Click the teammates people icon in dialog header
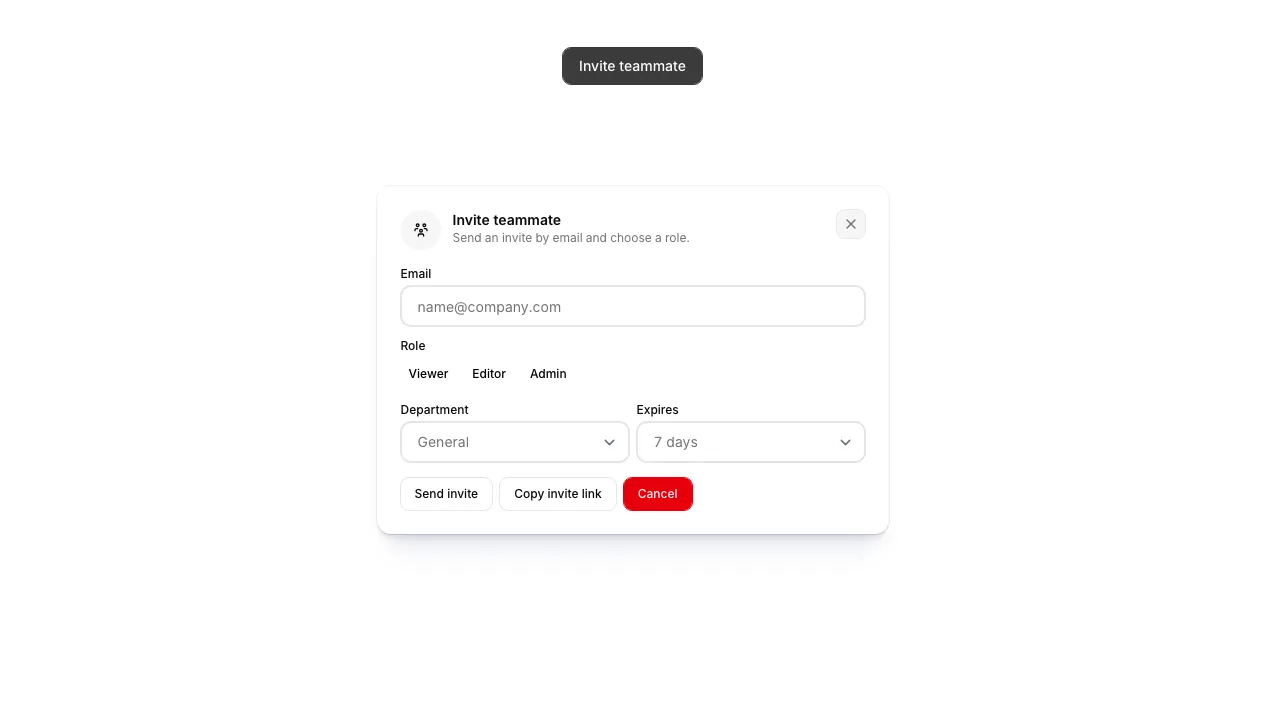1280x720 pixels. 421,230
